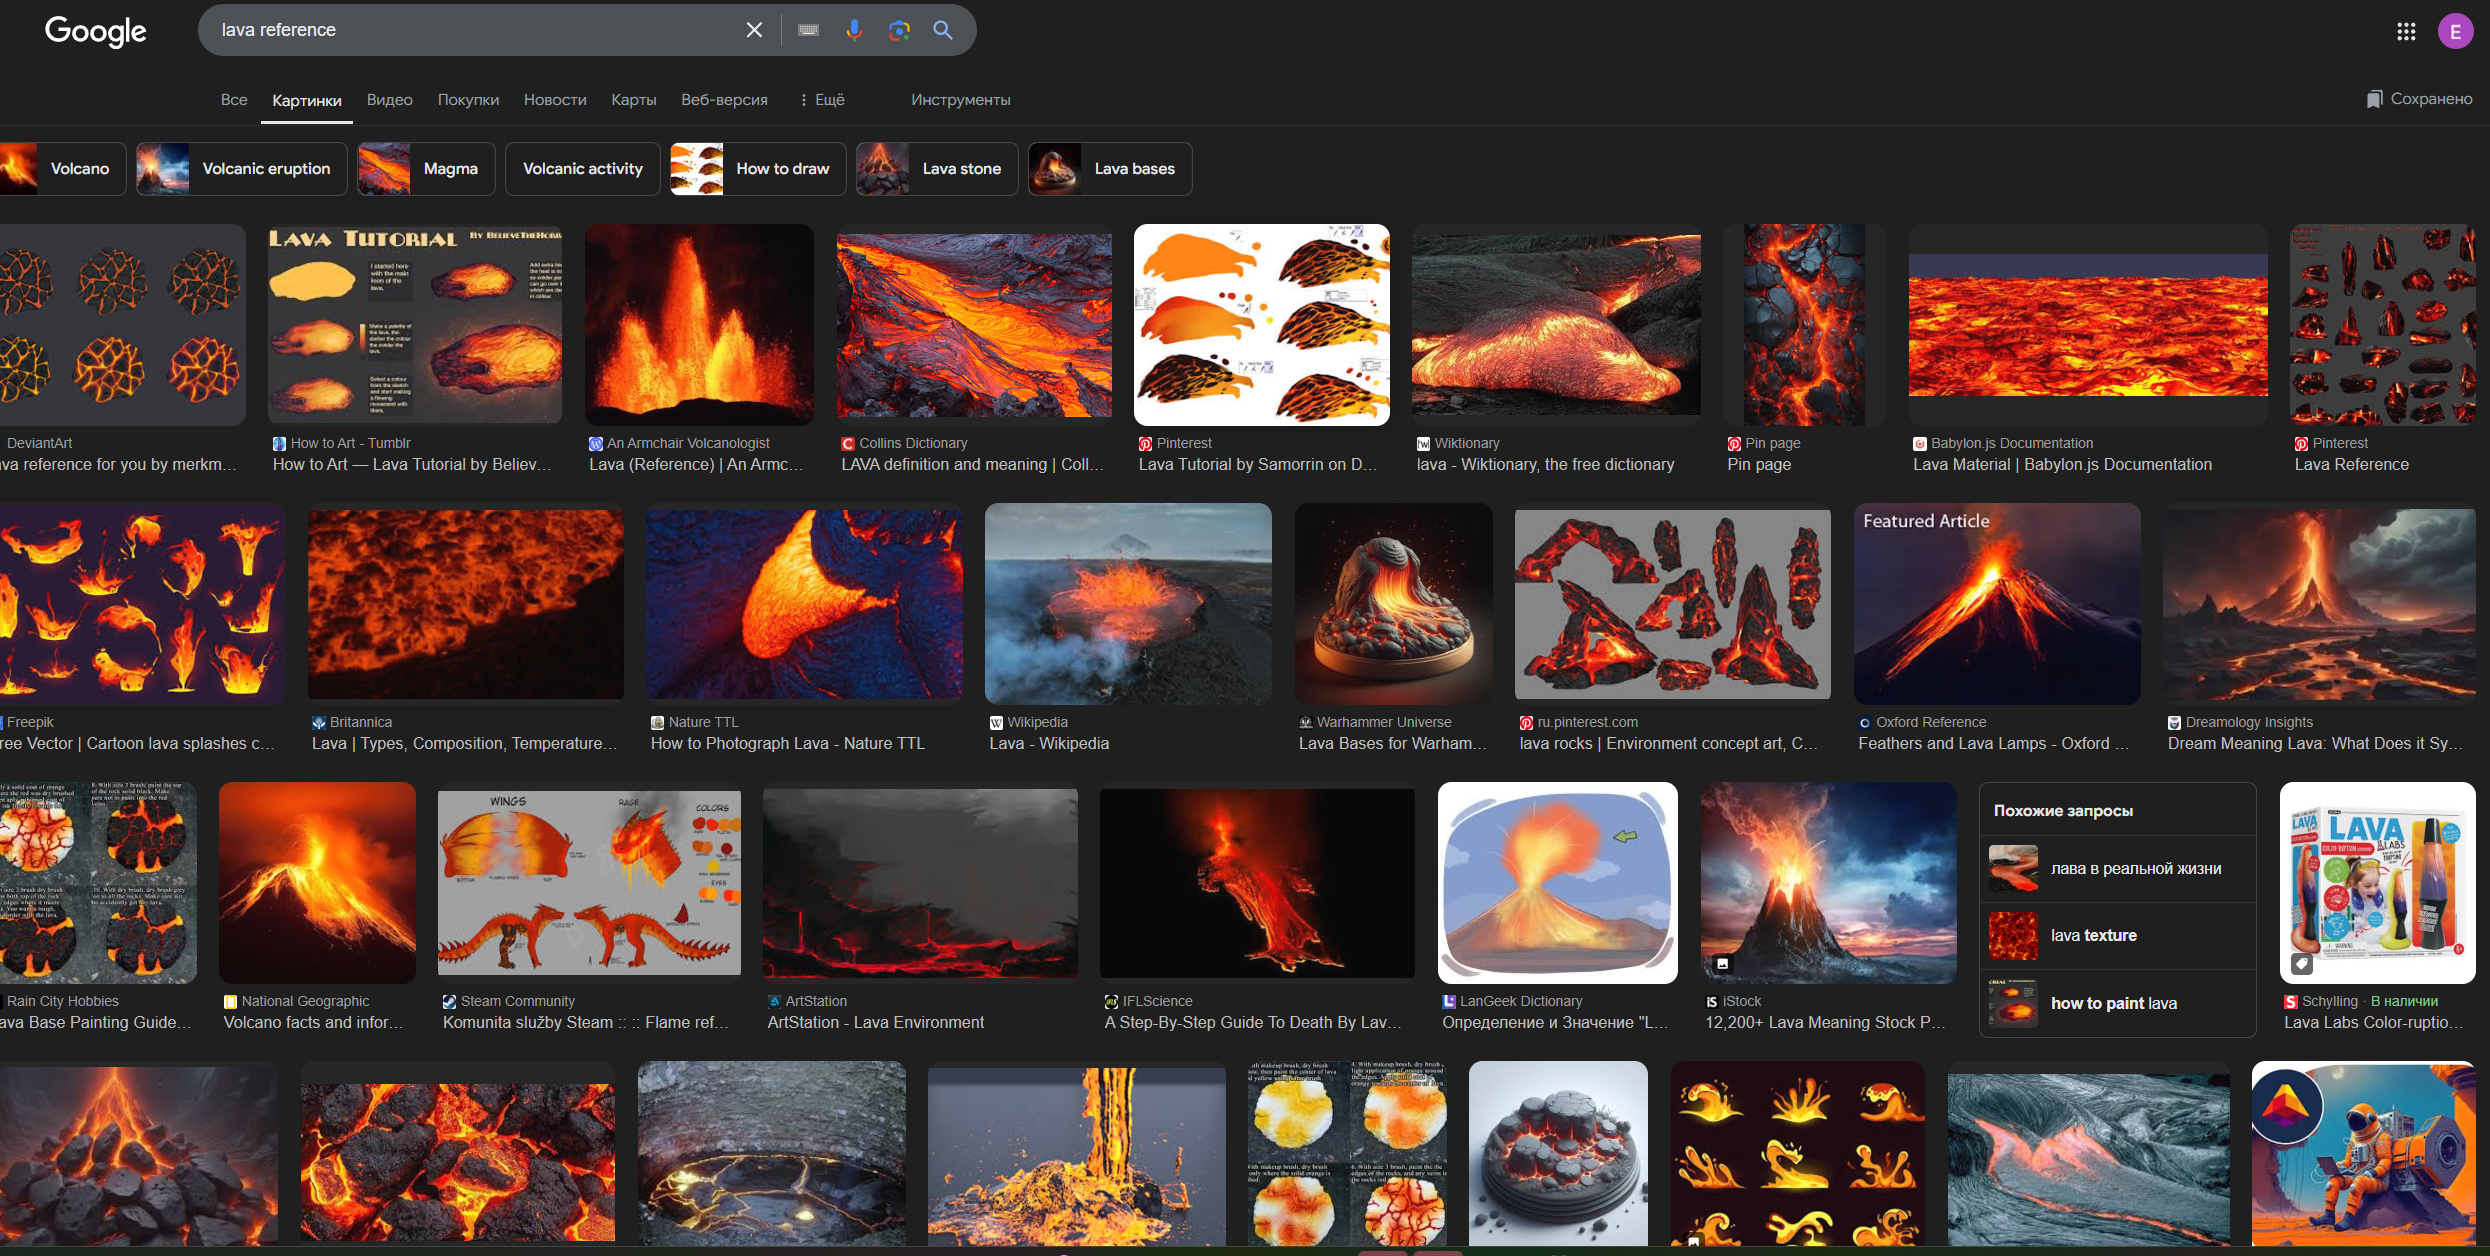This screenshot has width=2490, height=1256.
Task: Expand the Ещё more menu
Action: [822, 100]
